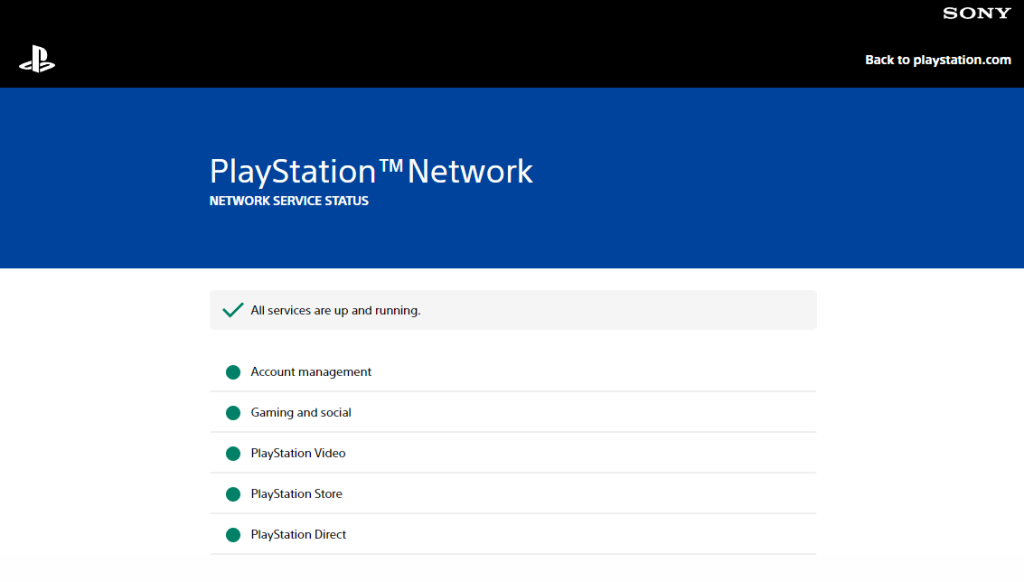The width and height of the screenshot is (1024, 582).
Task: Click the Gaming and social status dot
Action: tap(233, 413)
